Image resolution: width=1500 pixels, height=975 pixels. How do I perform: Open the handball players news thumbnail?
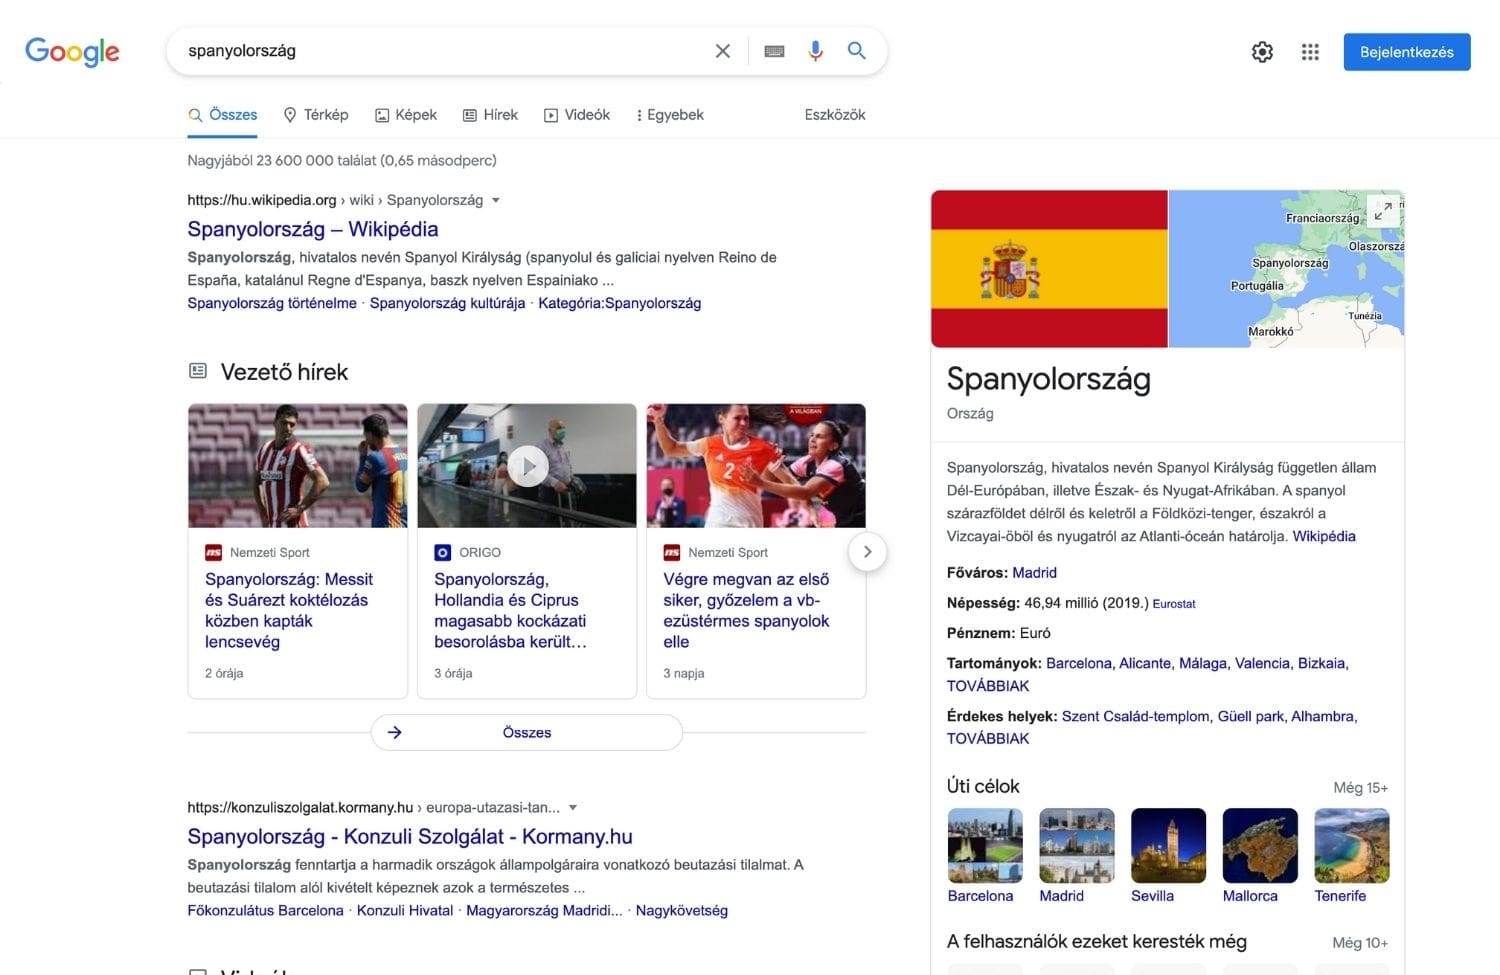point(756,466)
